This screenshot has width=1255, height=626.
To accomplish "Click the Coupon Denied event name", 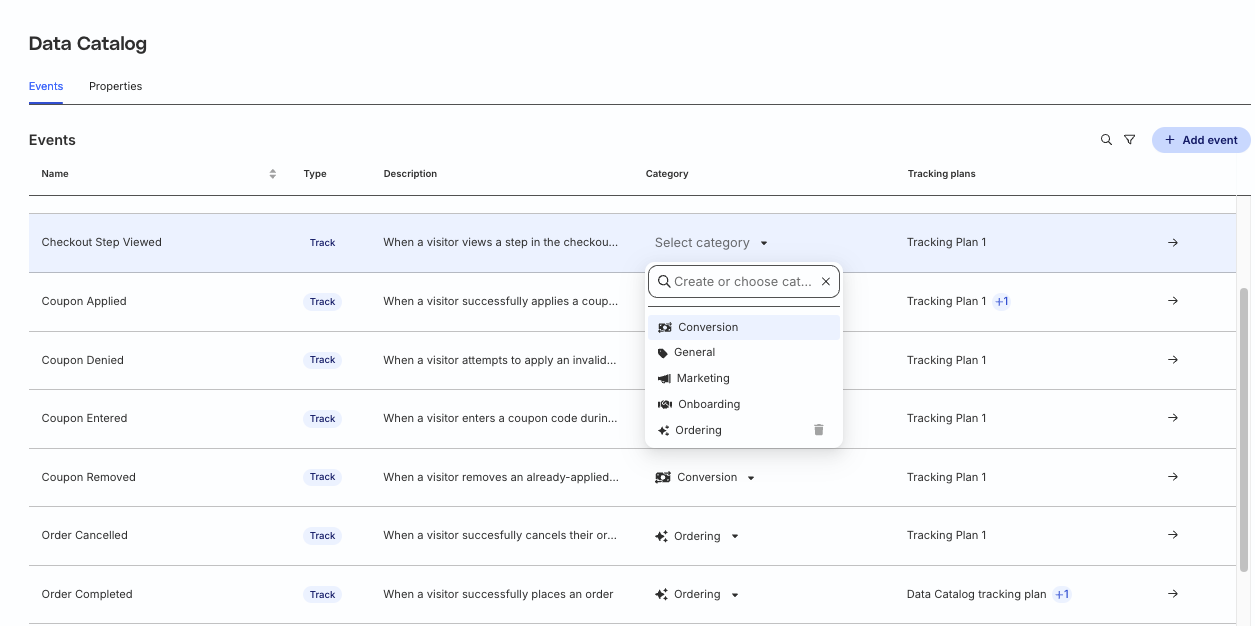I will tap(82, 360).
